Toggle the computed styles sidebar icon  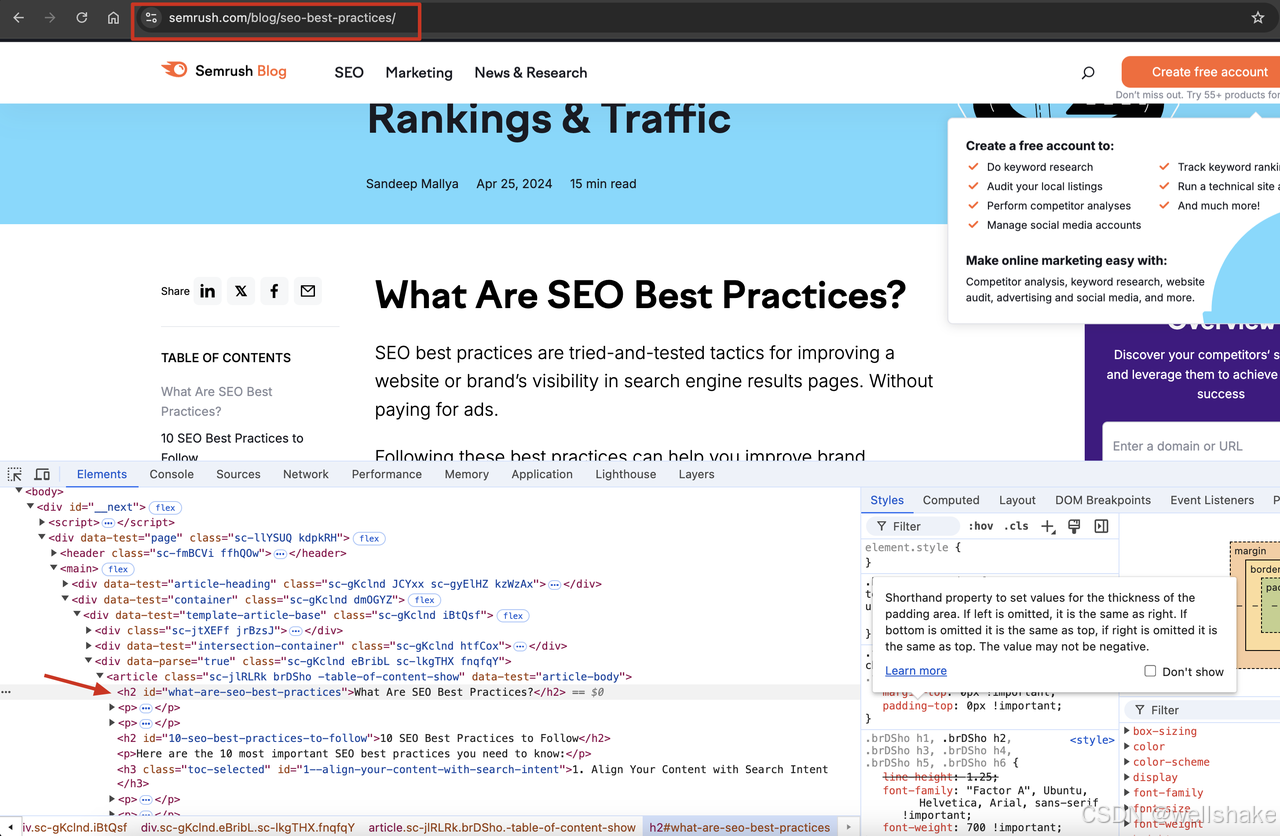tap(1101, 526)
